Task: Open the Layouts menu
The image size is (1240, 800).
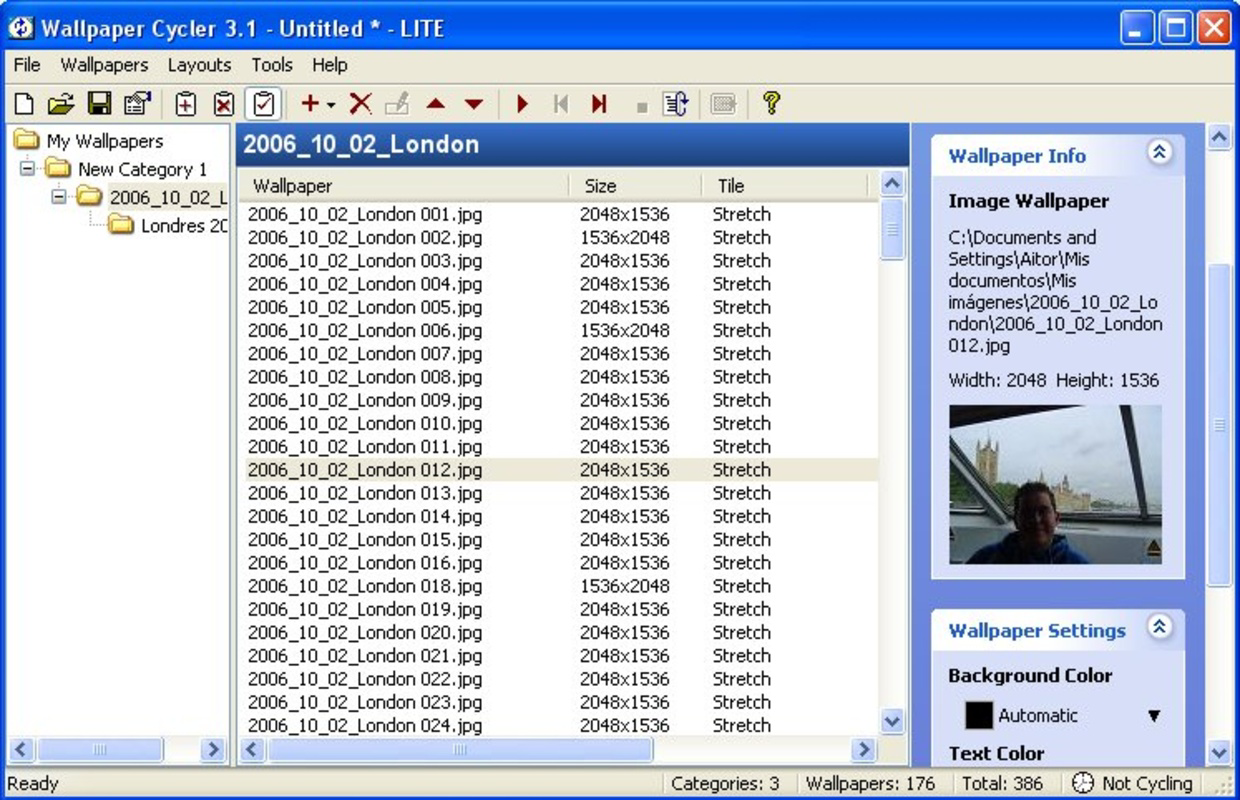Action: coord(199,65)
